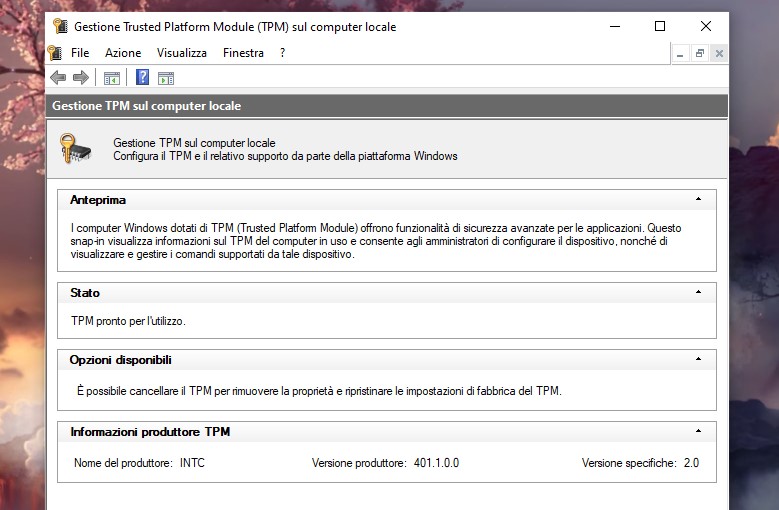
Task: Collapse the Anteprima section
Action: tap(698, 199)
